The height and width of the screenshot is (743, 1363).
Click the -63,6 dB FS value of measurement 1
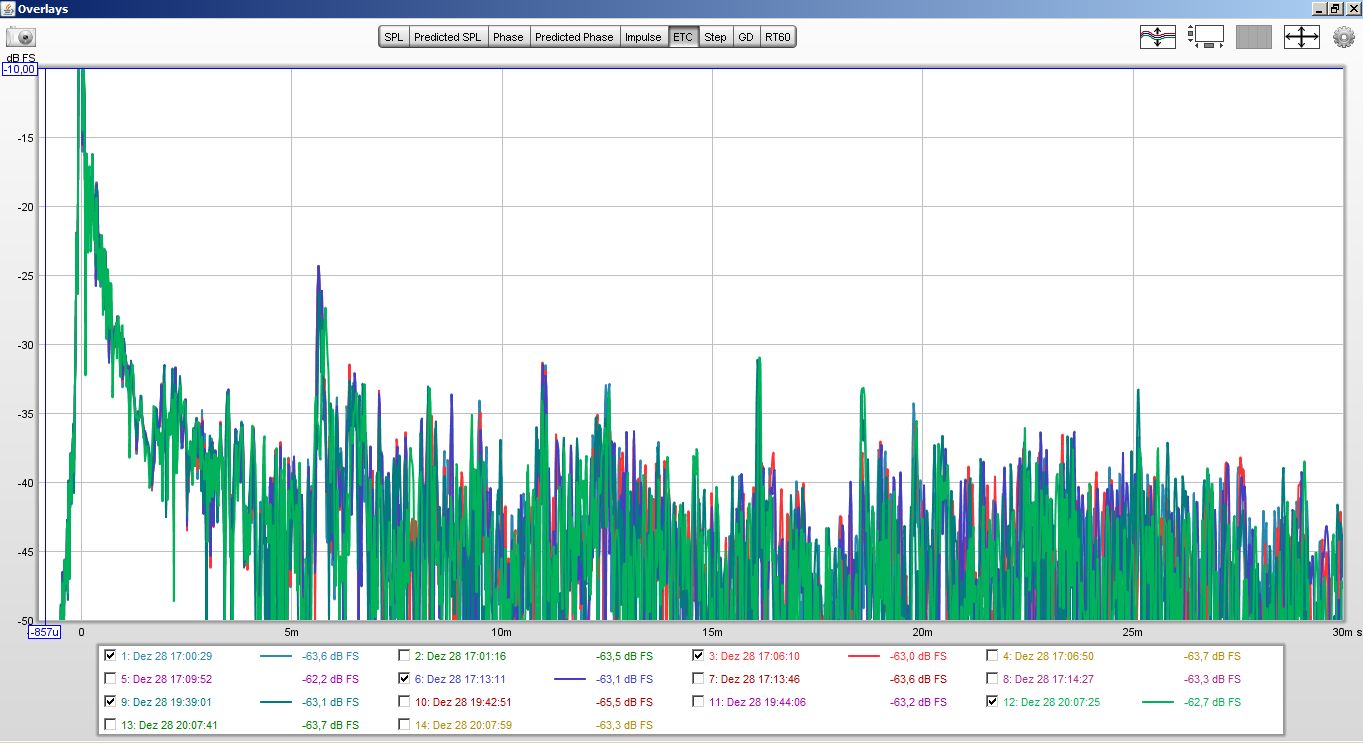330,657
